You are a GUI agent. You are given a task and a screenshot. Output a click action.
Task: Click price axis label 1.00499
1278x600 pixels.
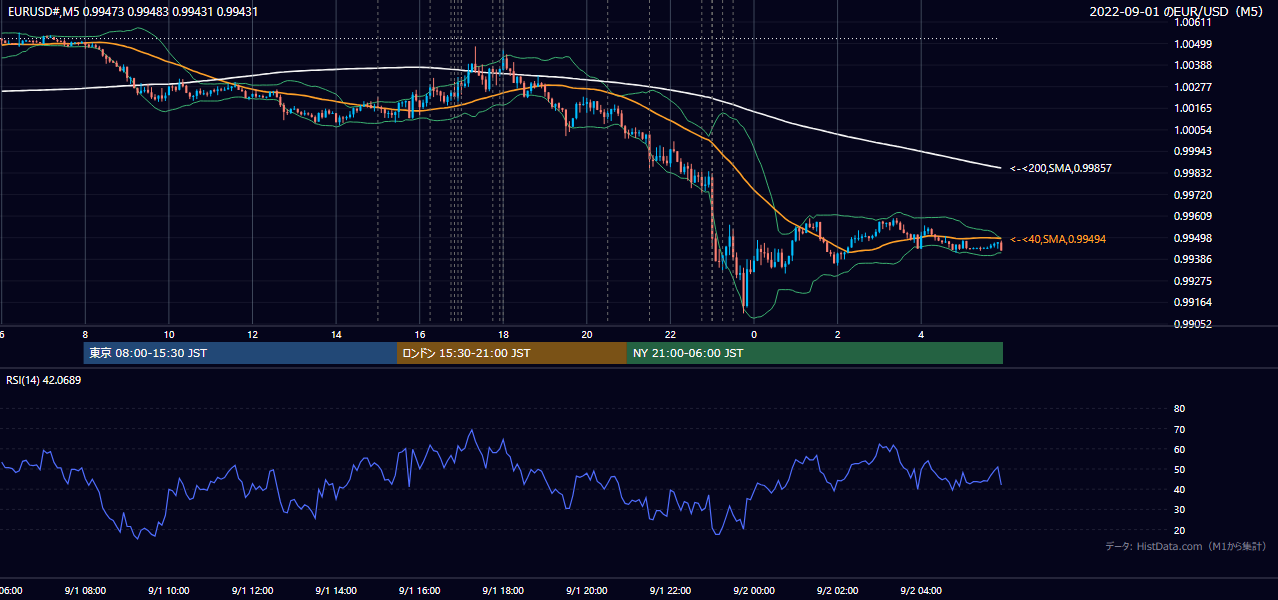pyautogui.click(x=1193, y=44)
